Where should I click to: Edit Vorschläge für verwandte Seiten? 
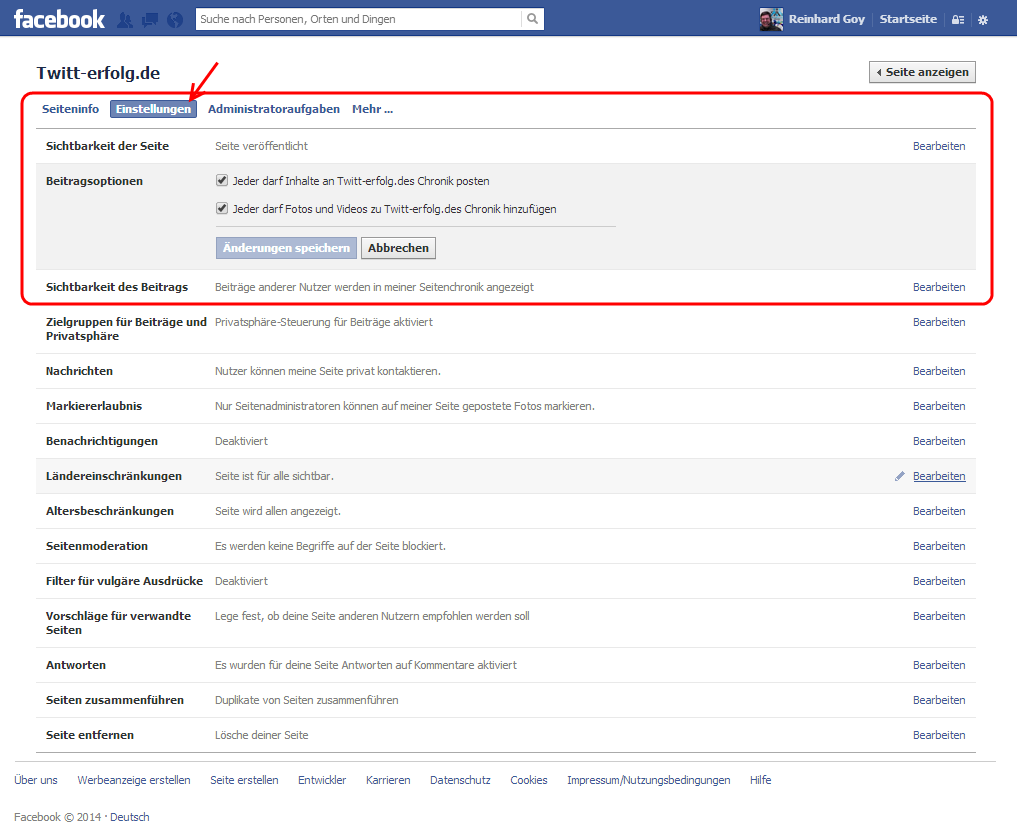939,616
